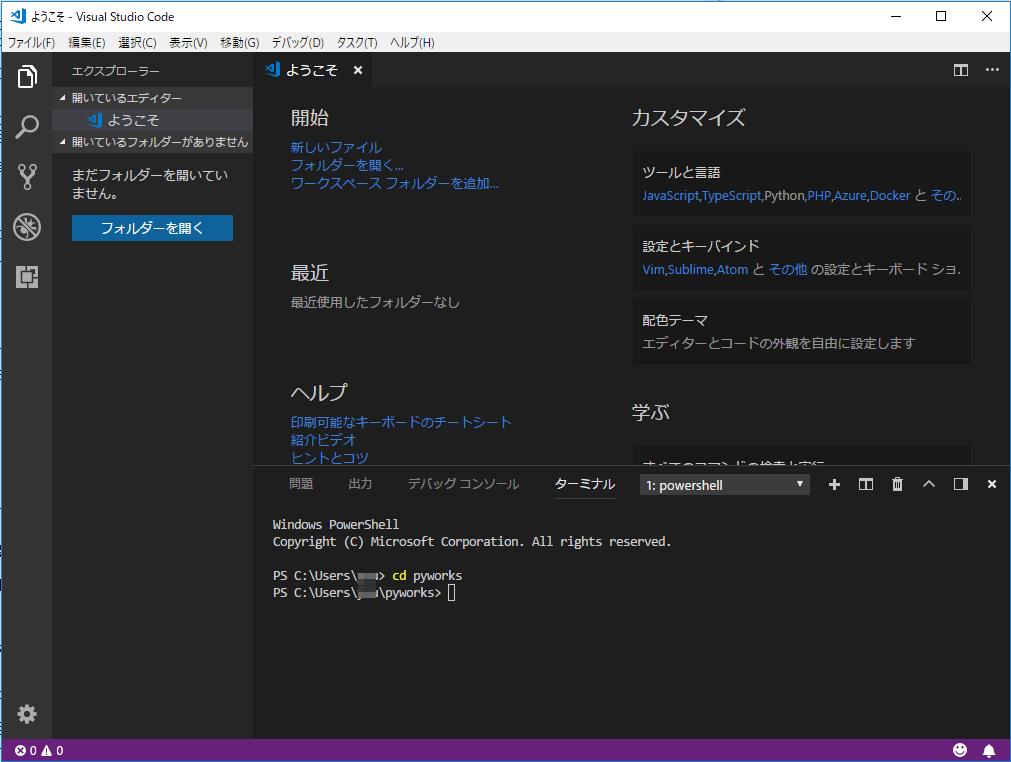Split the terminal pane
1011x762 pixels.
tap(865, 484)
